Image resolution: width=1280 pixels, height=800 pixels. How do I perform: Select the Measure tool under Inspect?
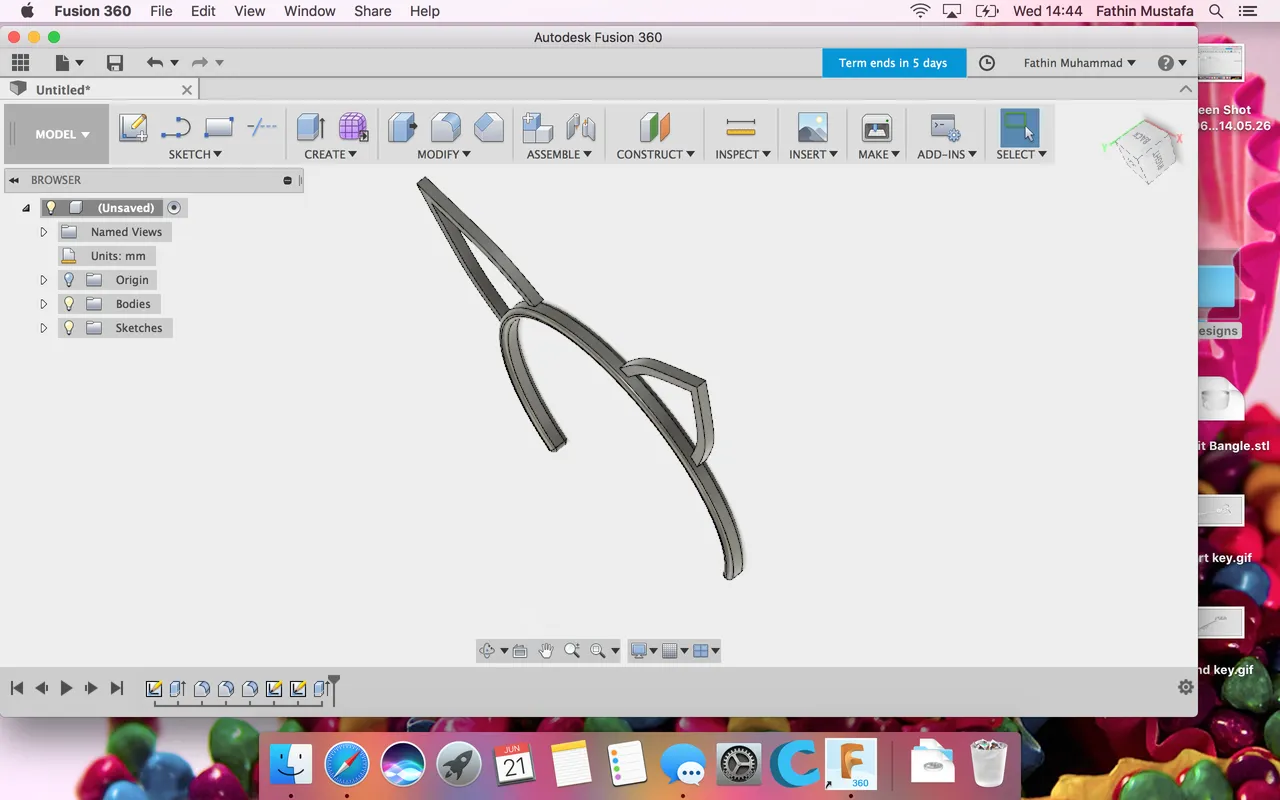[x=741, y=127]
